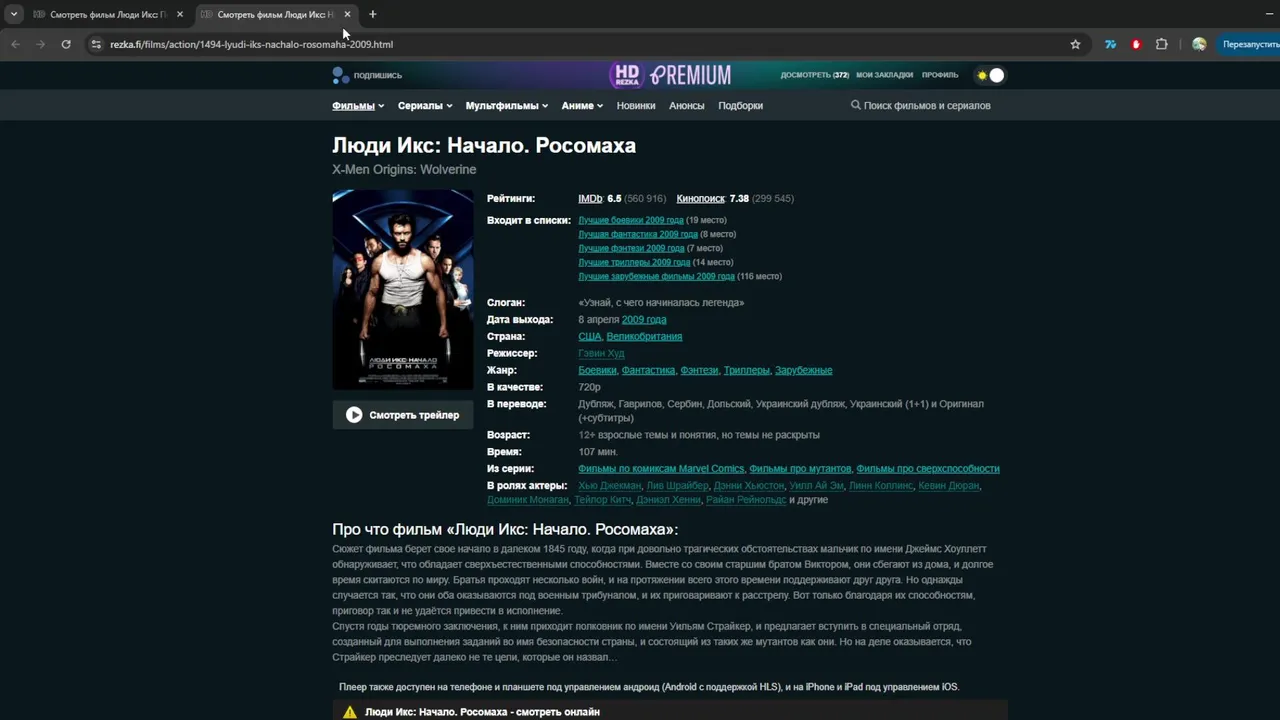Screen dimensions: 1280x720
Task: Open the Великобритания country link
Action: pyautogui.click(x=644, y=337)
